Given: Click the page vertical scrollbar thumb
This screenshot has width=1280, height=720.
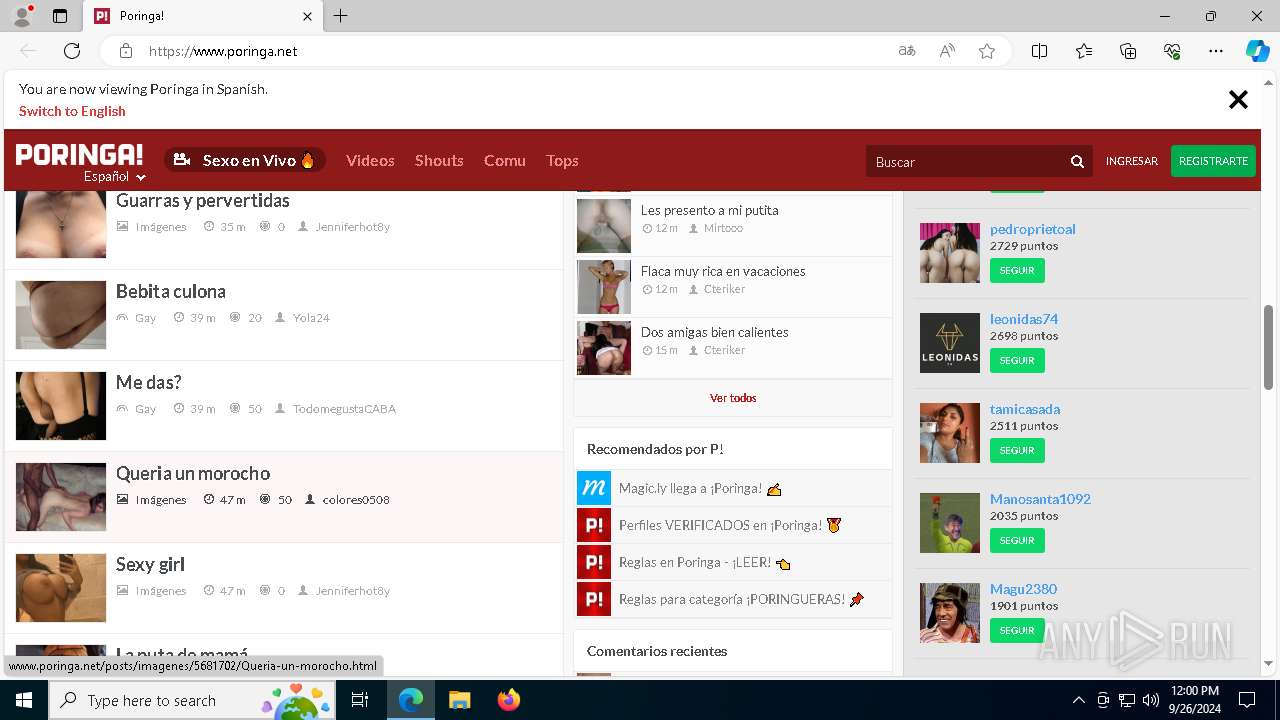Looking at the screenshot, I should (1269, 347).
